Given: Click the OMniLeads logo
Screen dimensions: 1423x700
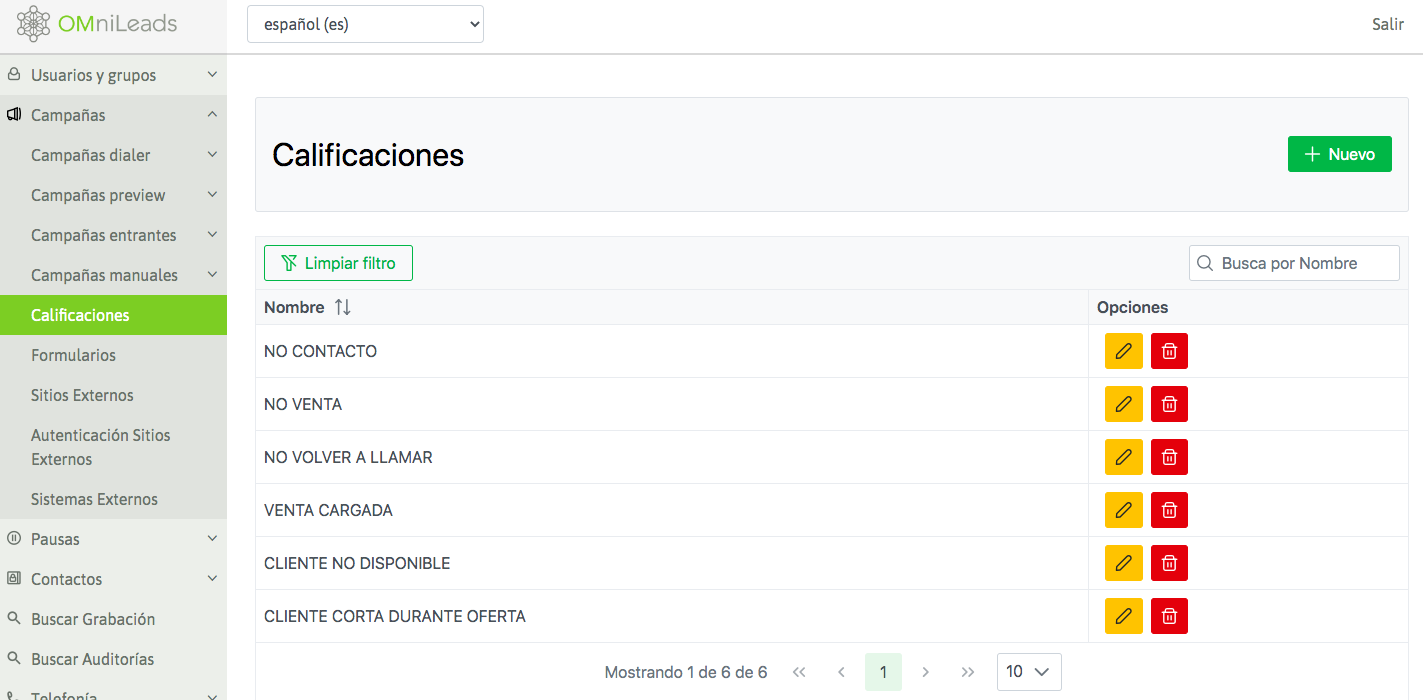Looking at the screenshot, I should click(x=97, y=24).
